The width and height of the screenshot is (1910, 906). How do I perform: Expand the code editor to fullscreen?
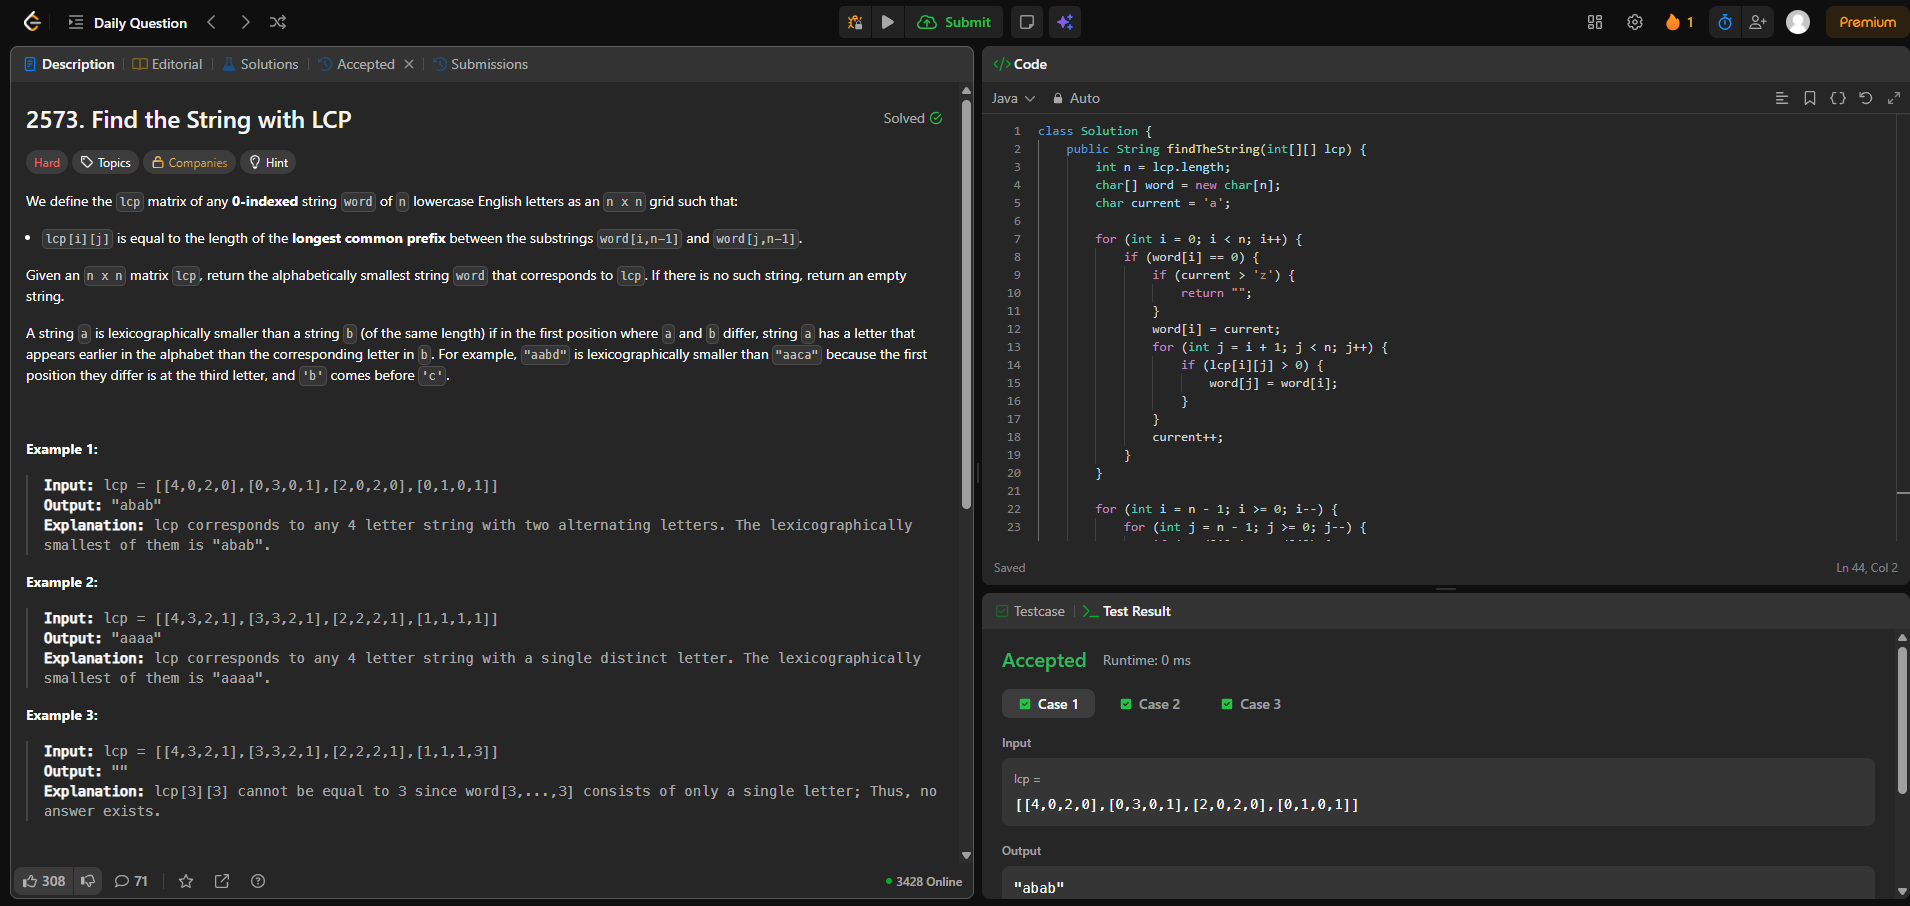coord(1893,98)
